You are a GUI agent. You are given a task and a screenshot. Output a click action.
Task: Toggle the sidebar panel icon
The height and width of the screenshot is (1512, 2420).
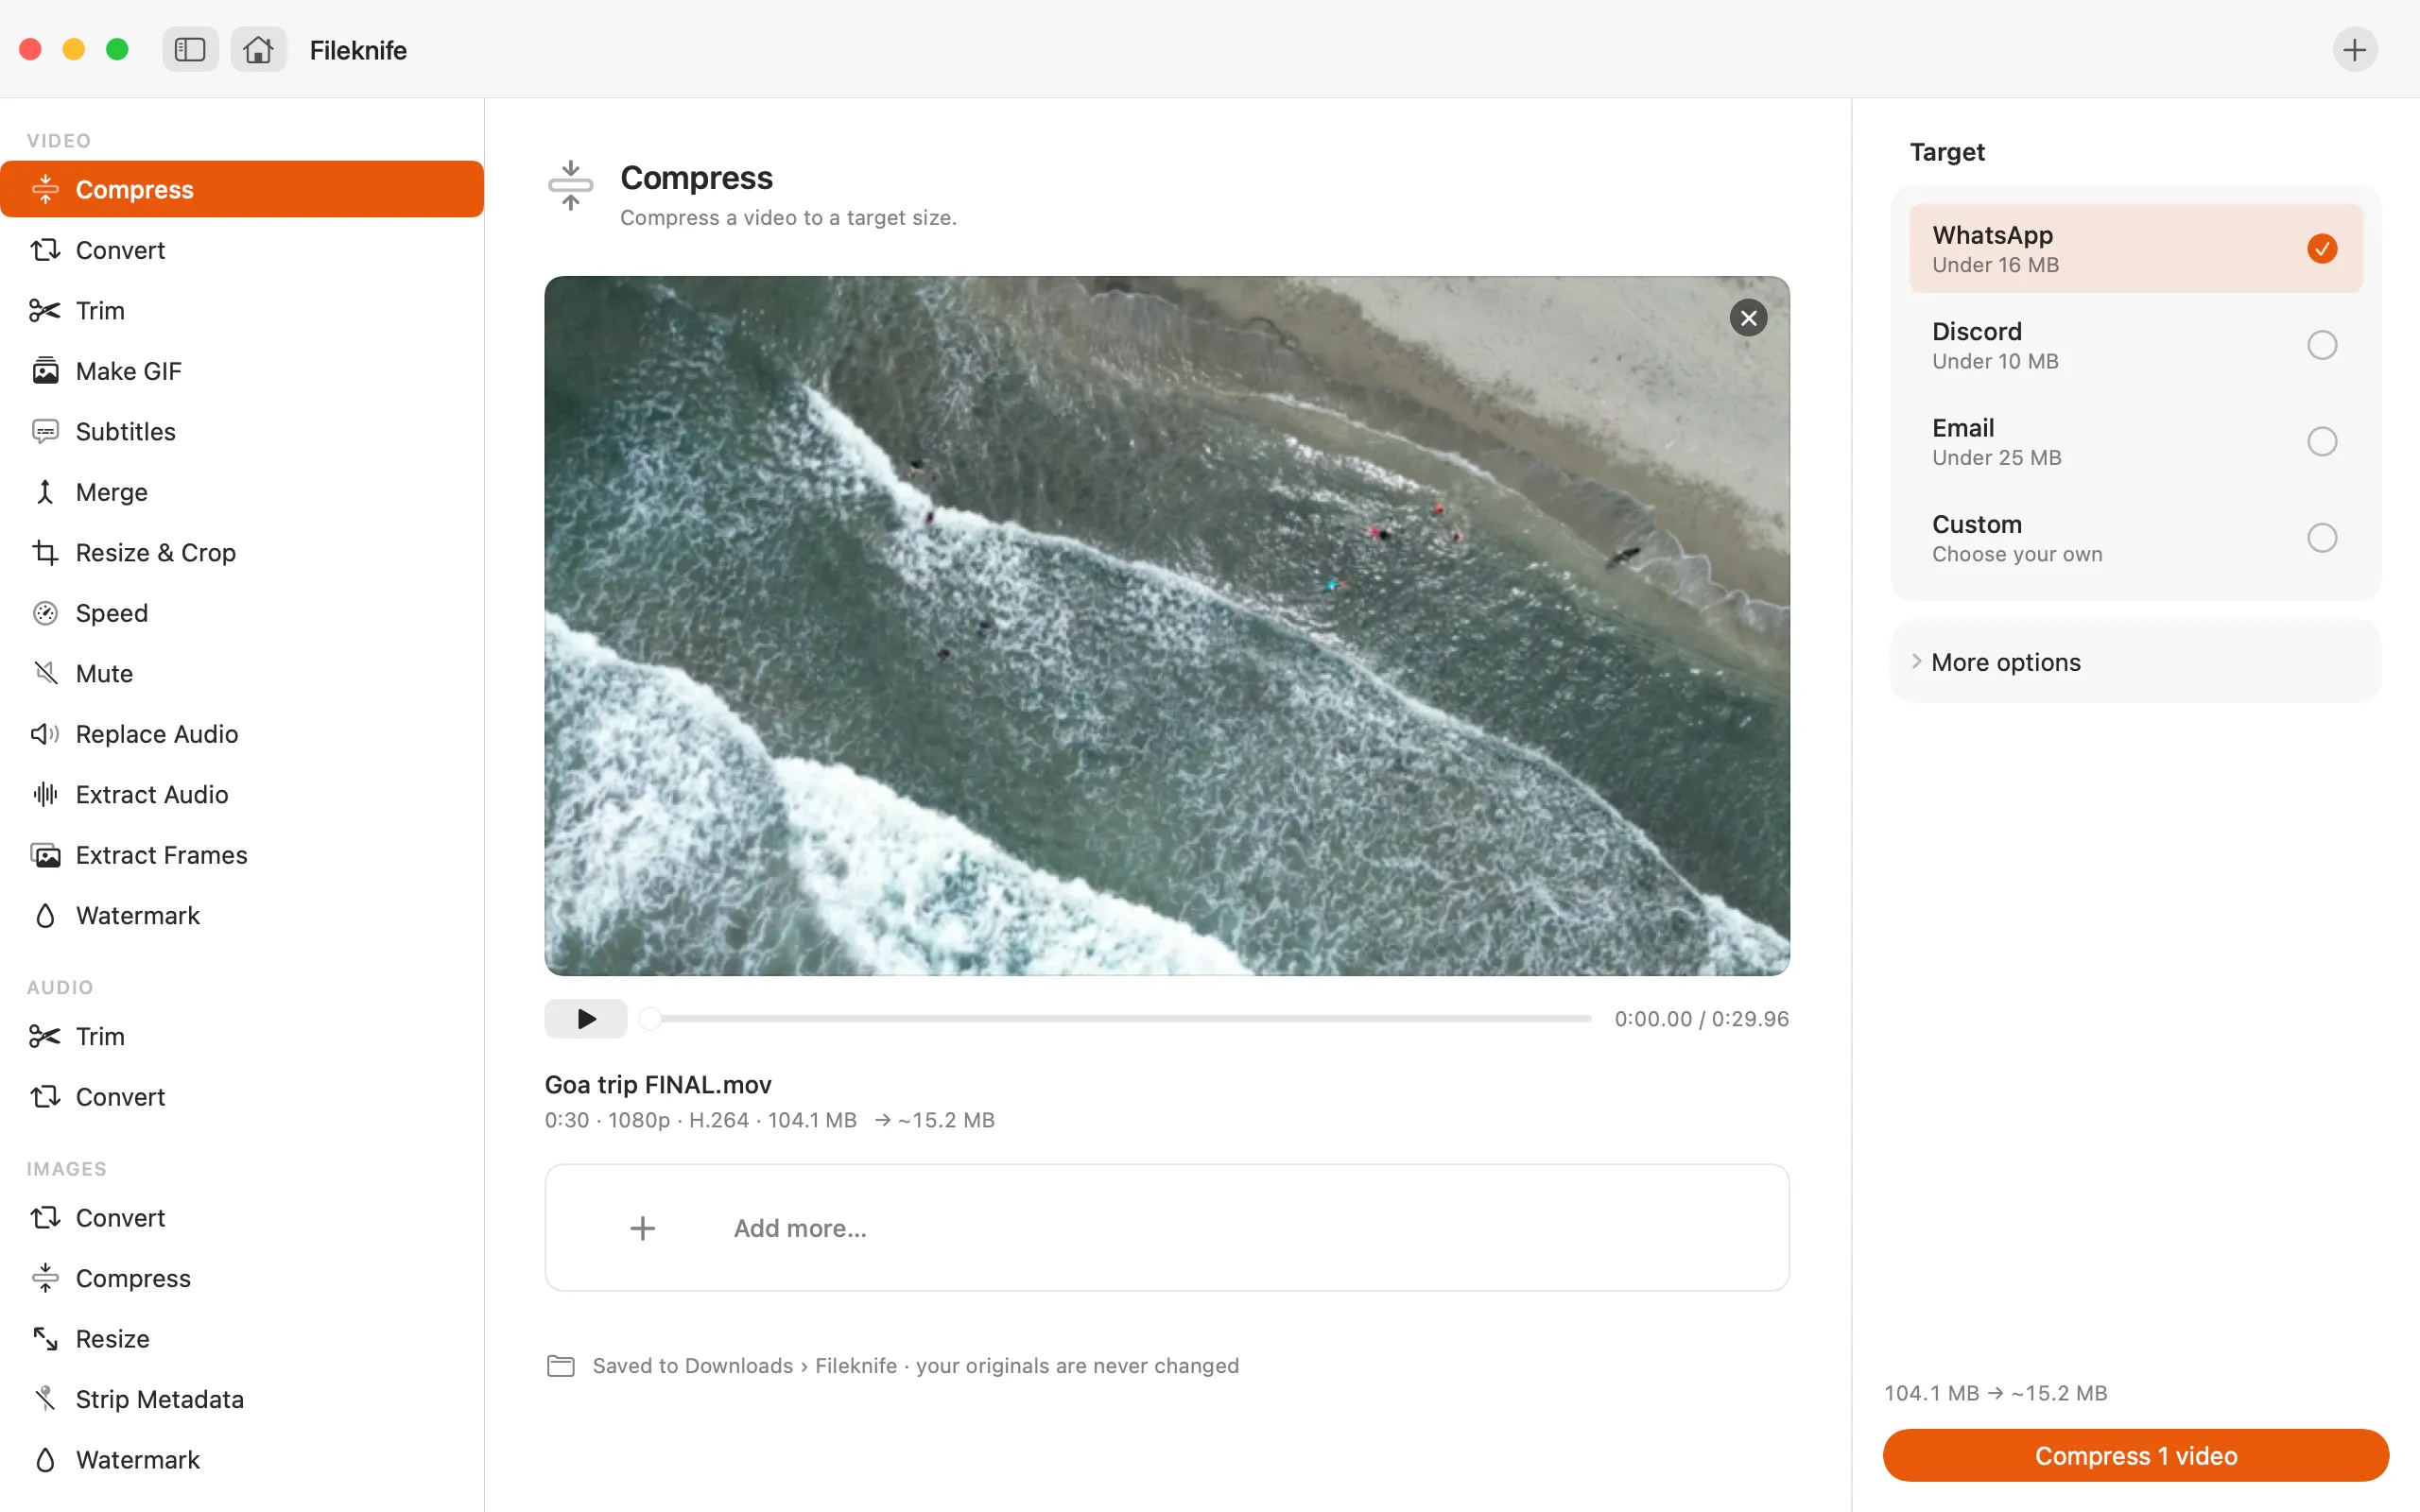[x=190, y=49]
